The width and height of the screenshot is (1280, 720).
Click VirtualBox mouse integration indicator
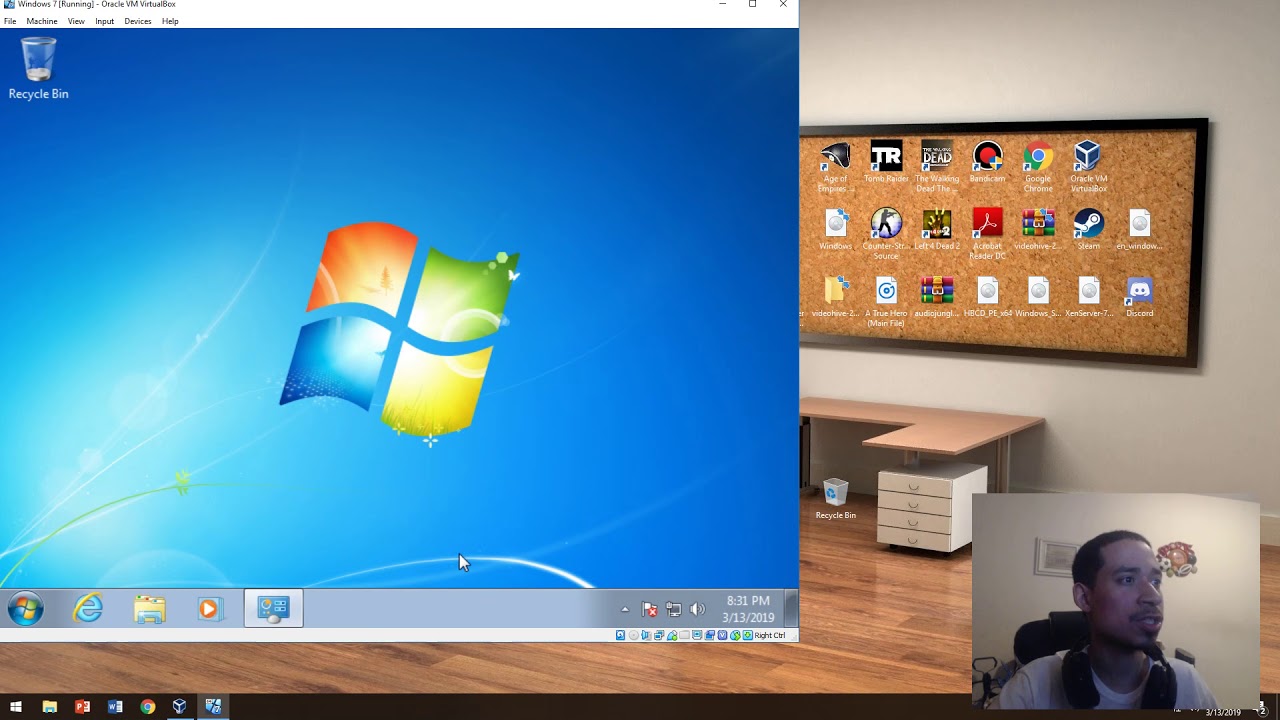point(735,635)
